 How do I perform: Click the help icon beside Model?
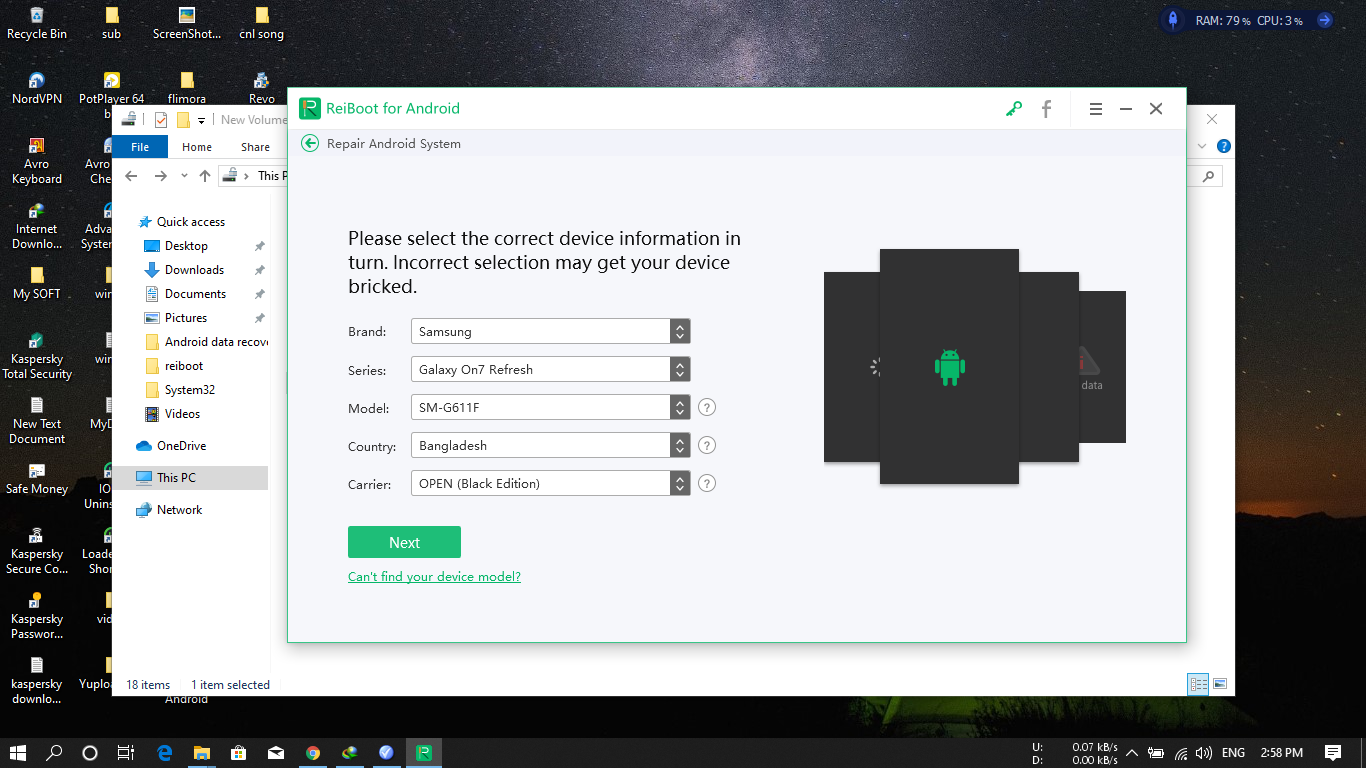(x=707, y=407)
